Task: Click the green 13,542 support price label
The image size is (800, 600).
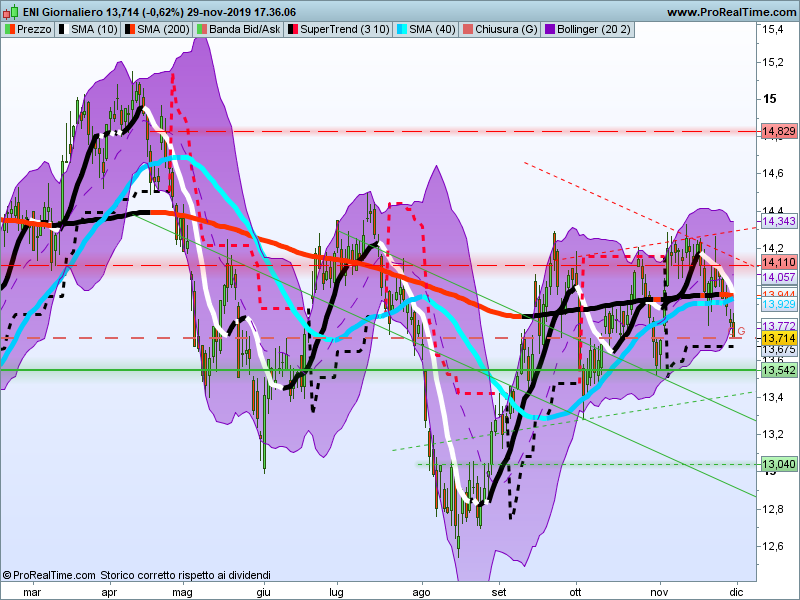Action: 779,369
